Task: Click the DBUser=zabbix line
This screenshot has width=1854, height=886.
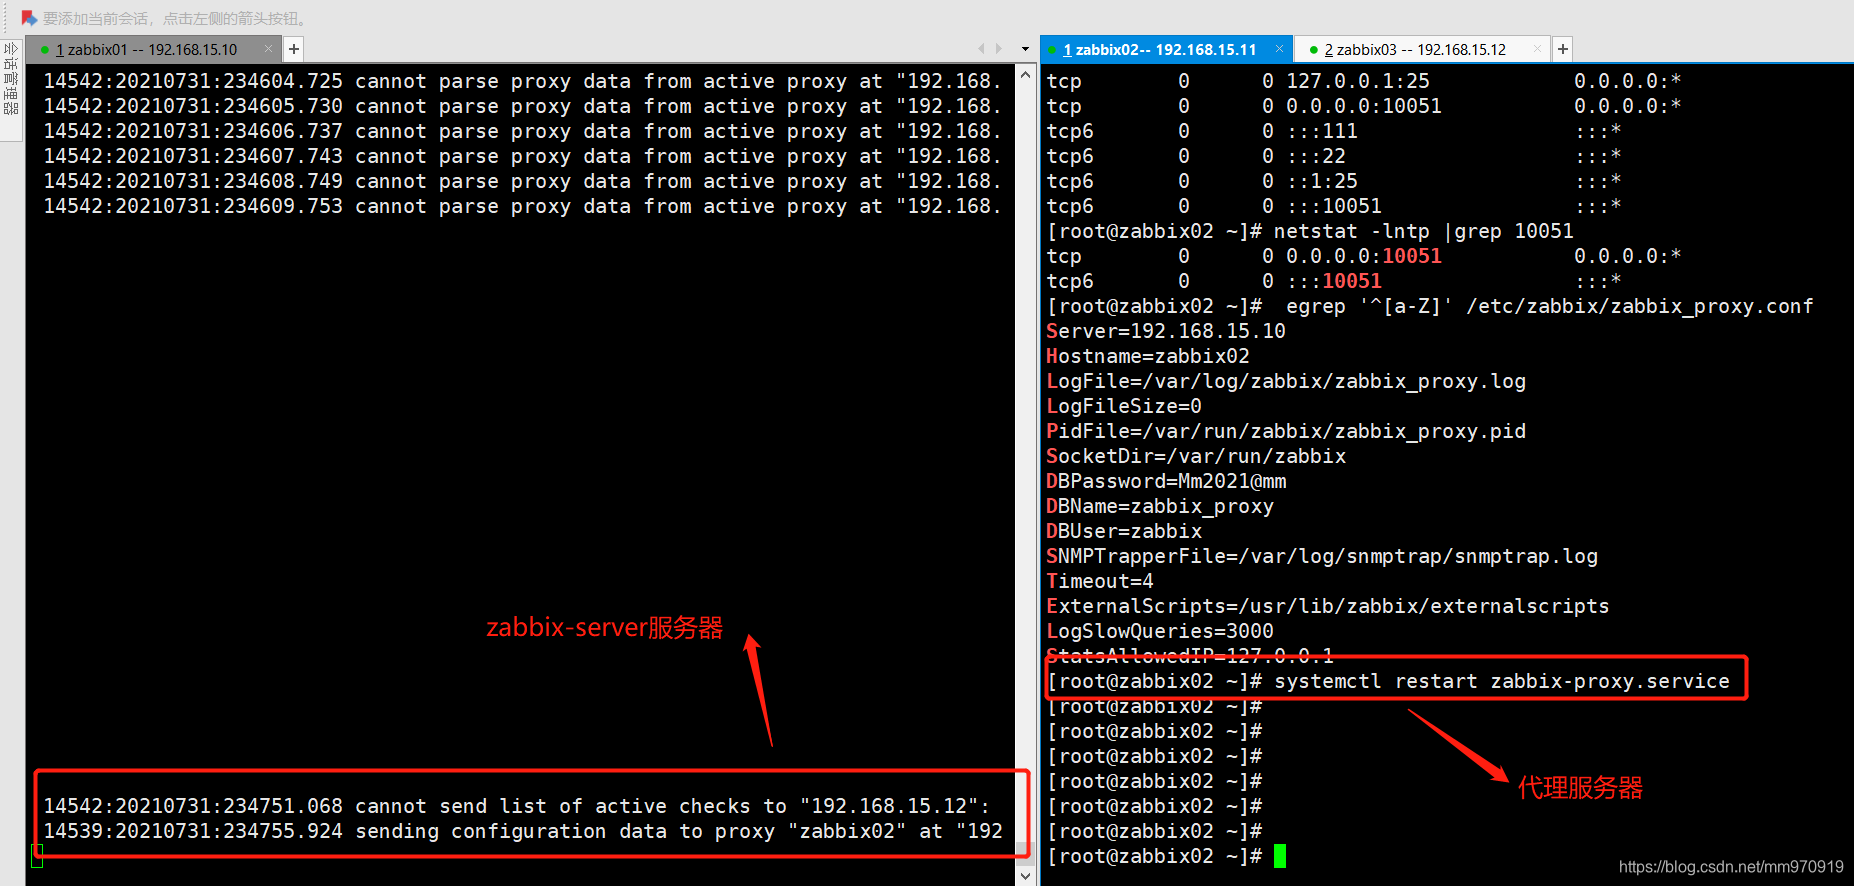Action: click(1124, 531)
